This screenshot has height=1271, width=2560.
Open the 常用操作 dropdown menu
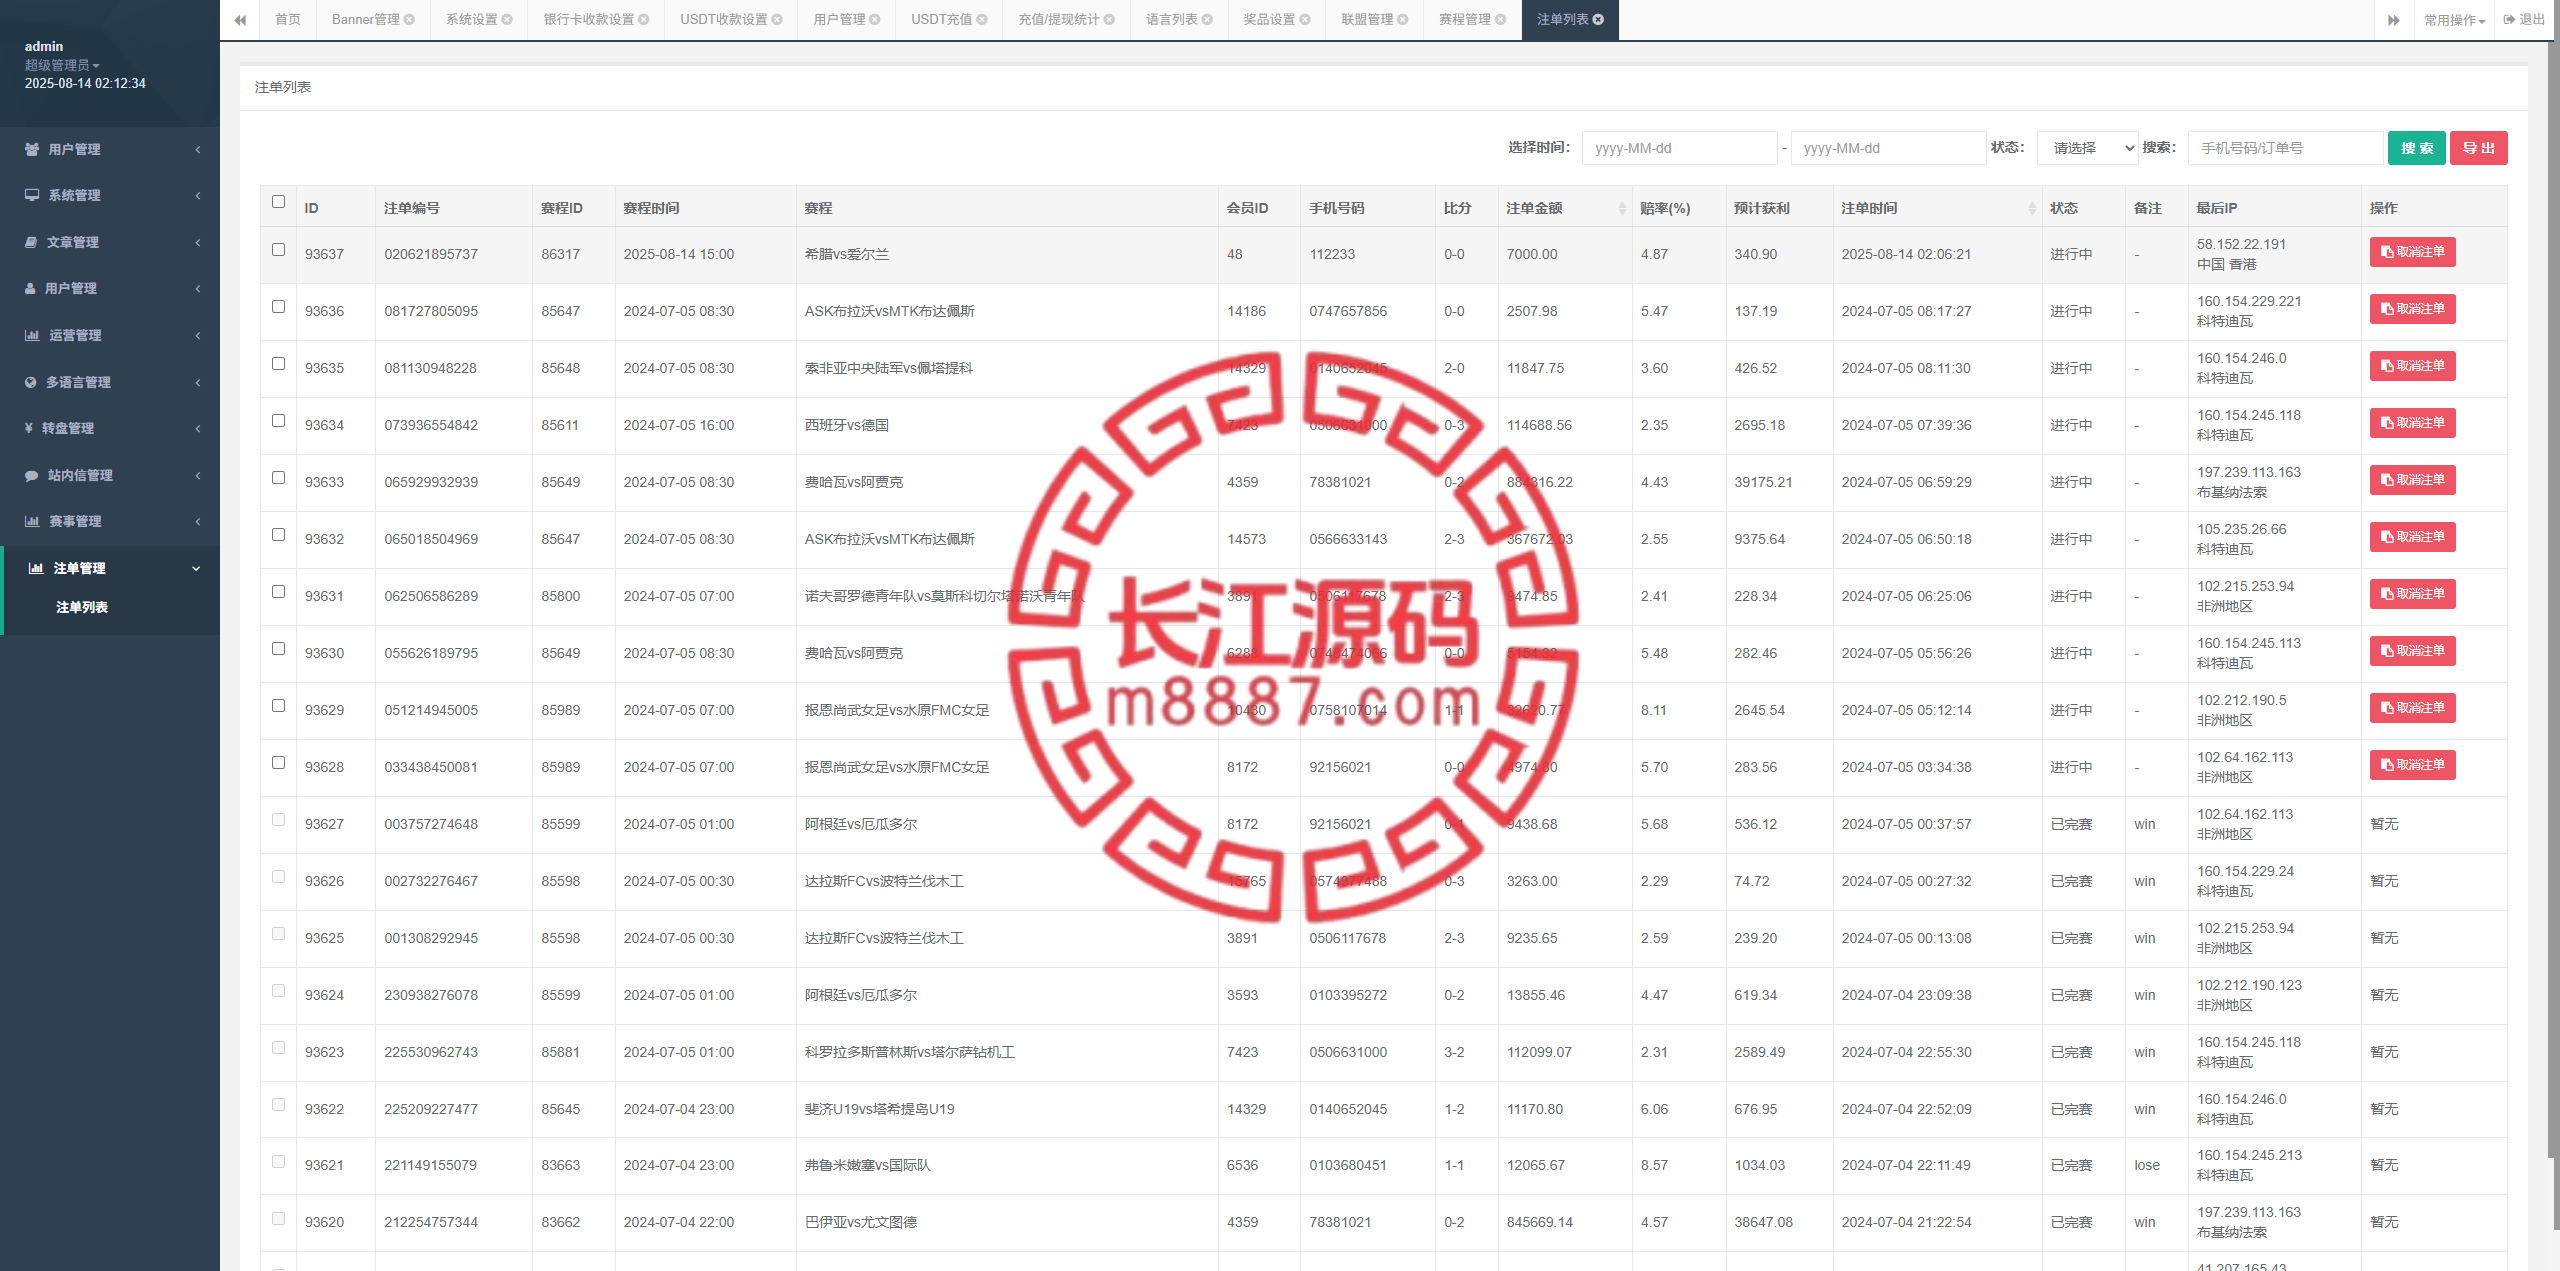click(x=2454, y=20)
